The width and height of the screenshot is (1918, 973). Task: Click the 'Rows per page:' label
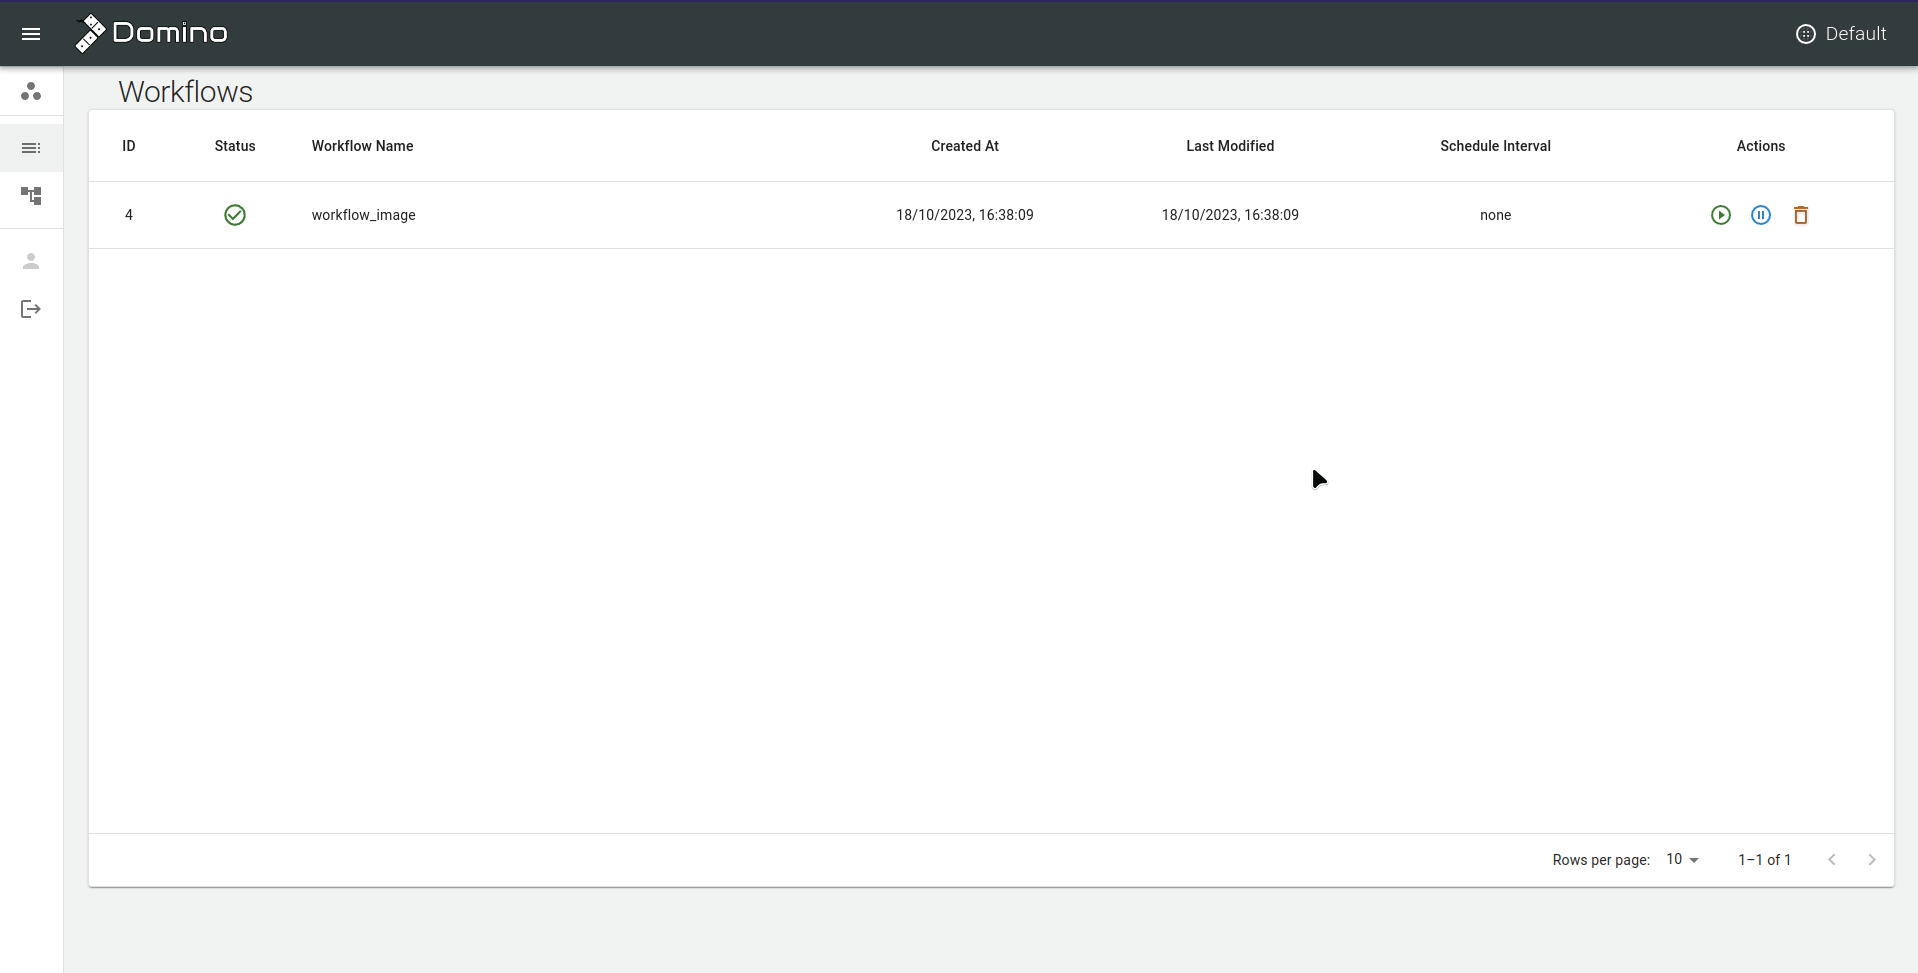coord(1601,860)
